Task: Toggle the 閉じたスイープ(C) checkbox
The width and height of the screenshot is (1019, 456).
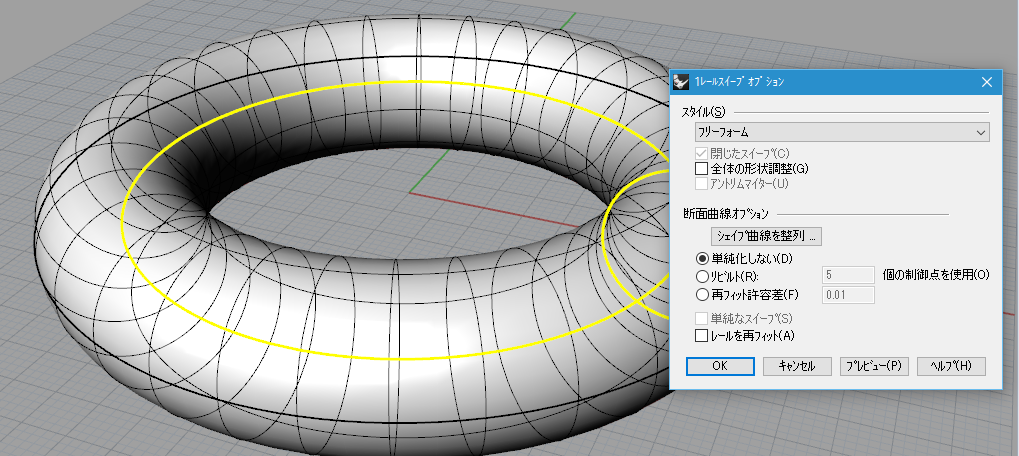Action: tap(701, 153)
